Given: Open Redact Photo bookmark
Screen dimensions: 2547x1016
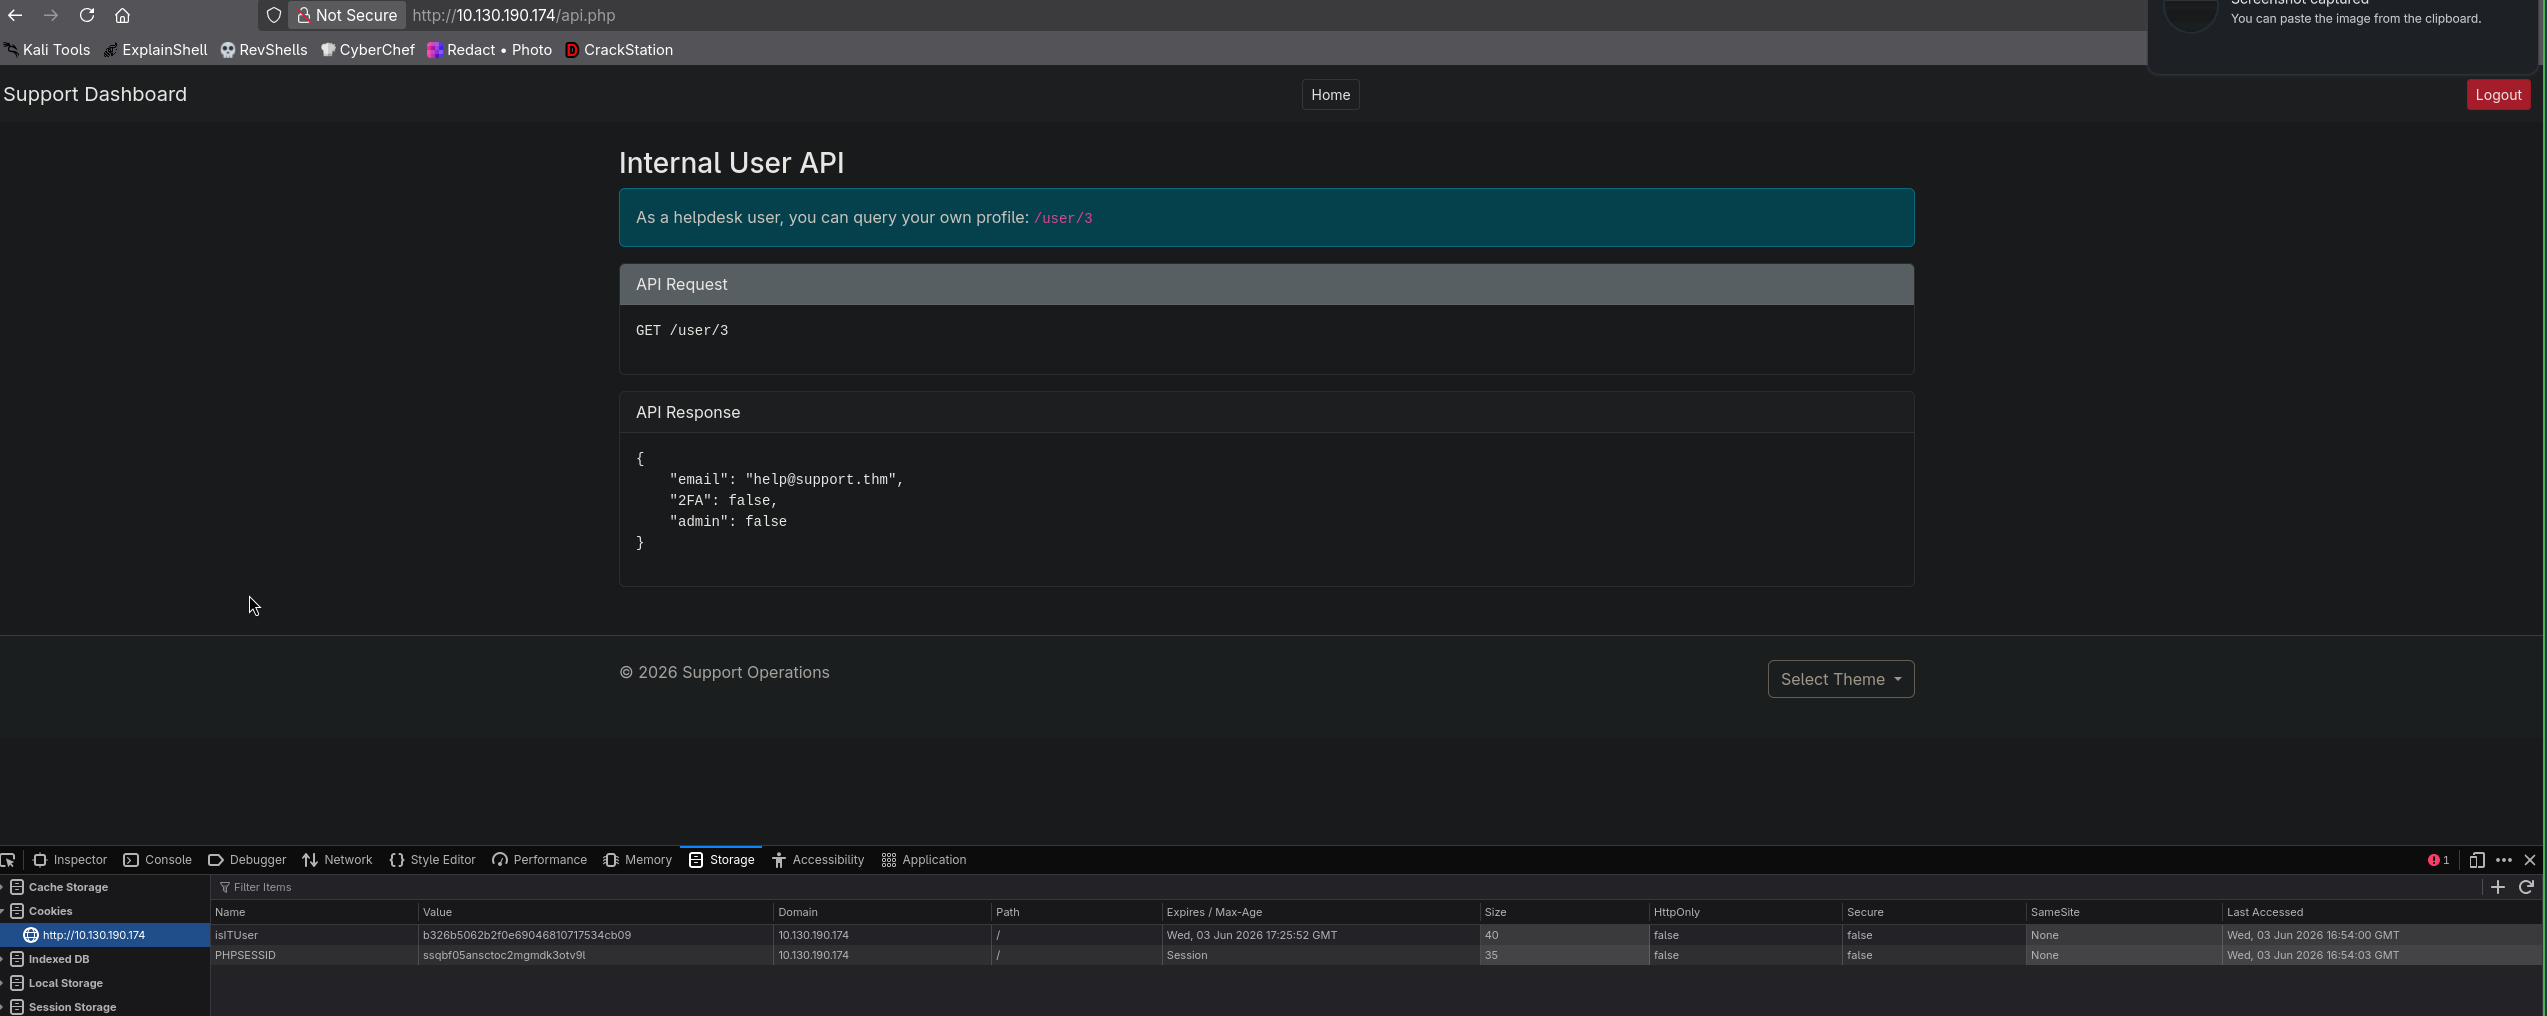Looking at the screenshot, I should click(x=490, y=50).
